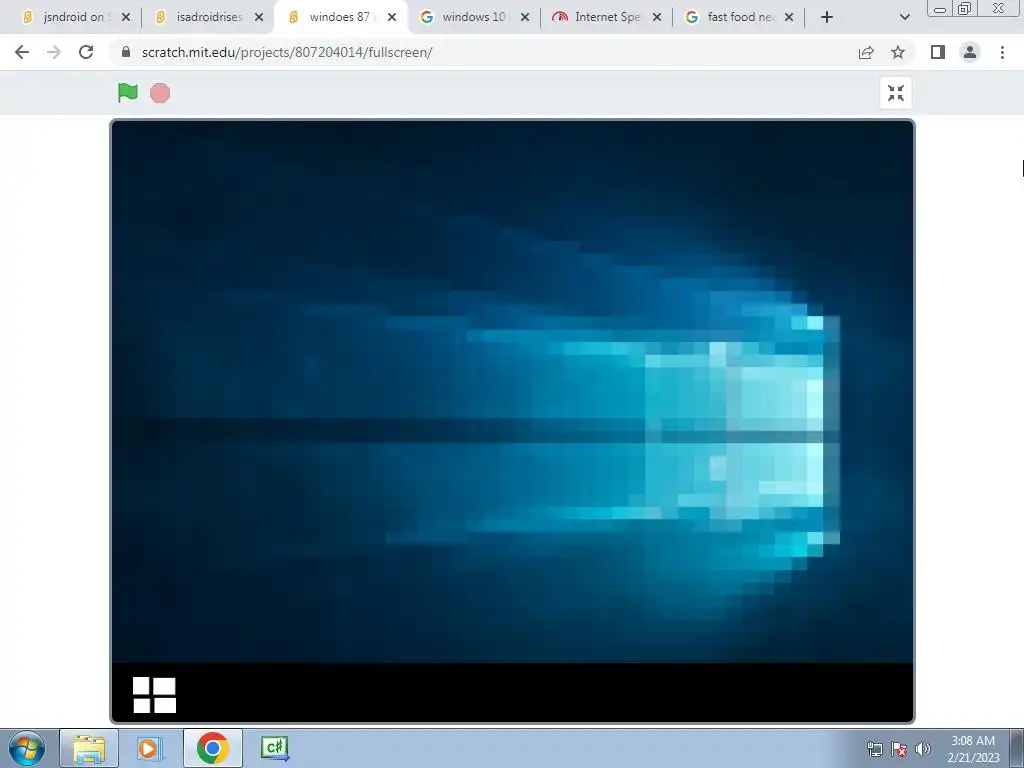Switch to the Internet Speed tab
Viewport: 1024px width, 768px height.
click(x=607, y=17)
